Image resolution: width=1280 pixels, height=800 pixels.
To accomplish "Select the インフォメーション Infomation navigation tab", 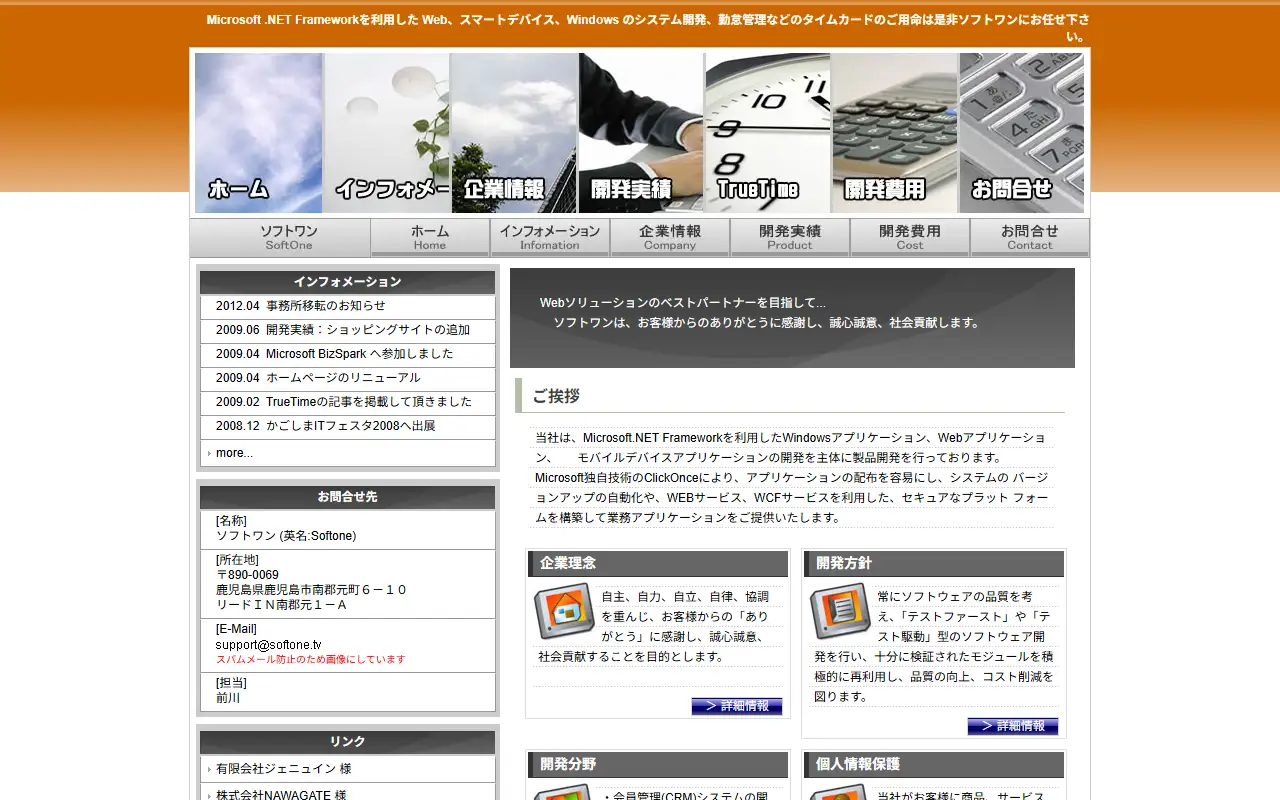I will pos(550,238).
